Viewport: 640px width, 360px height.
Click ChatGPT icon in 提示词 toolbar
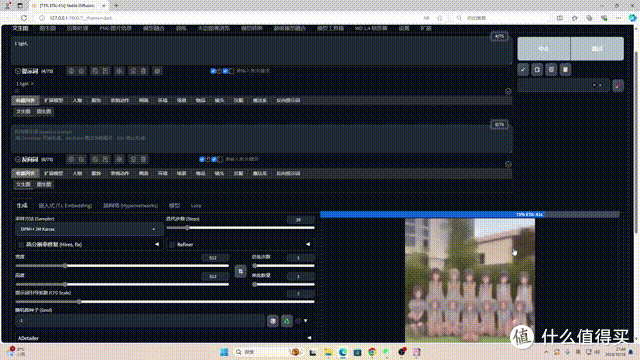157,71
